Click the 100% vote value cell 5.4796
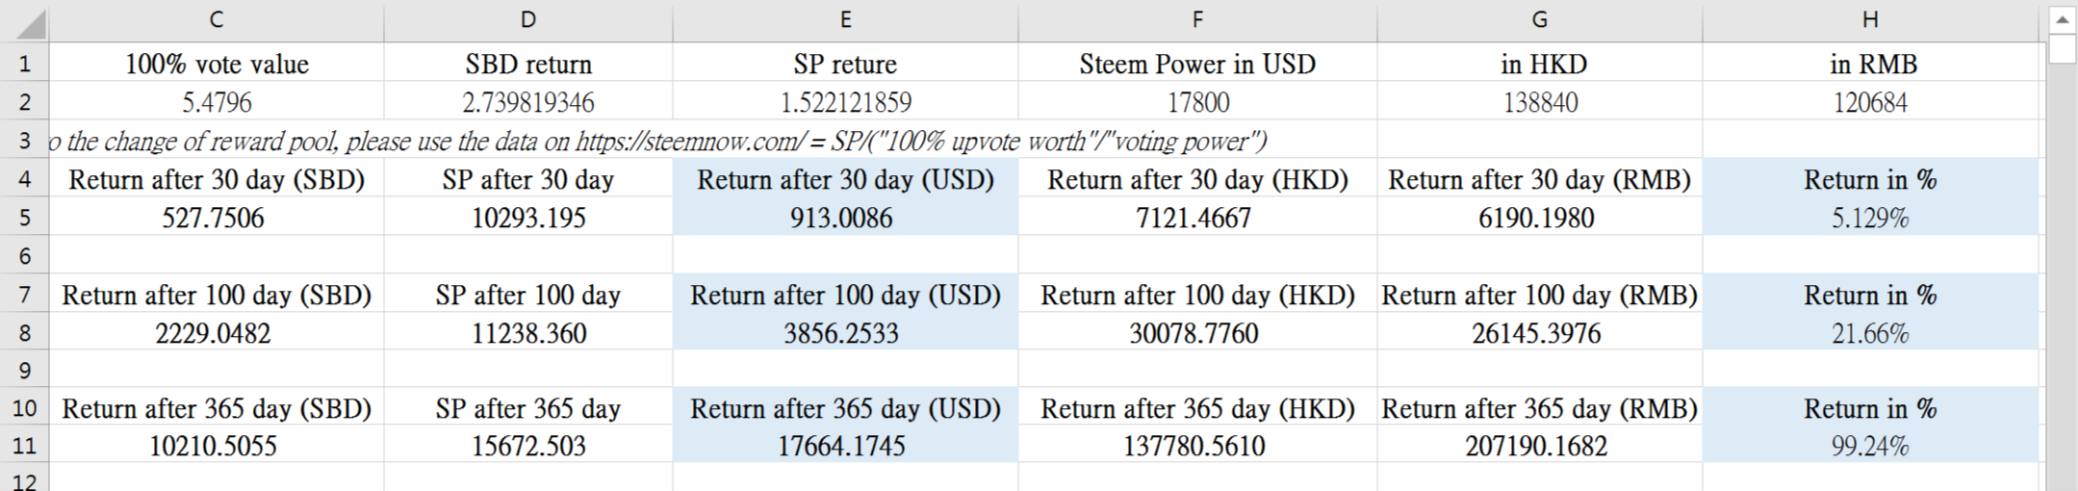The image size is (2078, 491). coord(216,103)
